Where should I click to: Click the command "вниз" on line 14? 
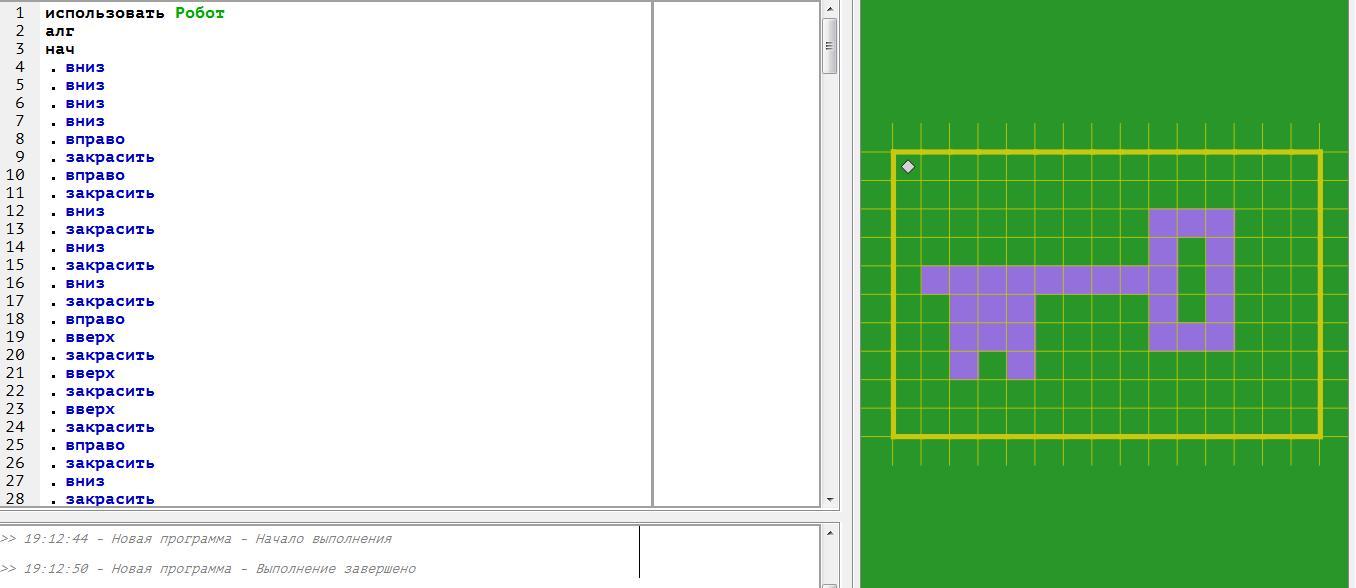(85, 247)
